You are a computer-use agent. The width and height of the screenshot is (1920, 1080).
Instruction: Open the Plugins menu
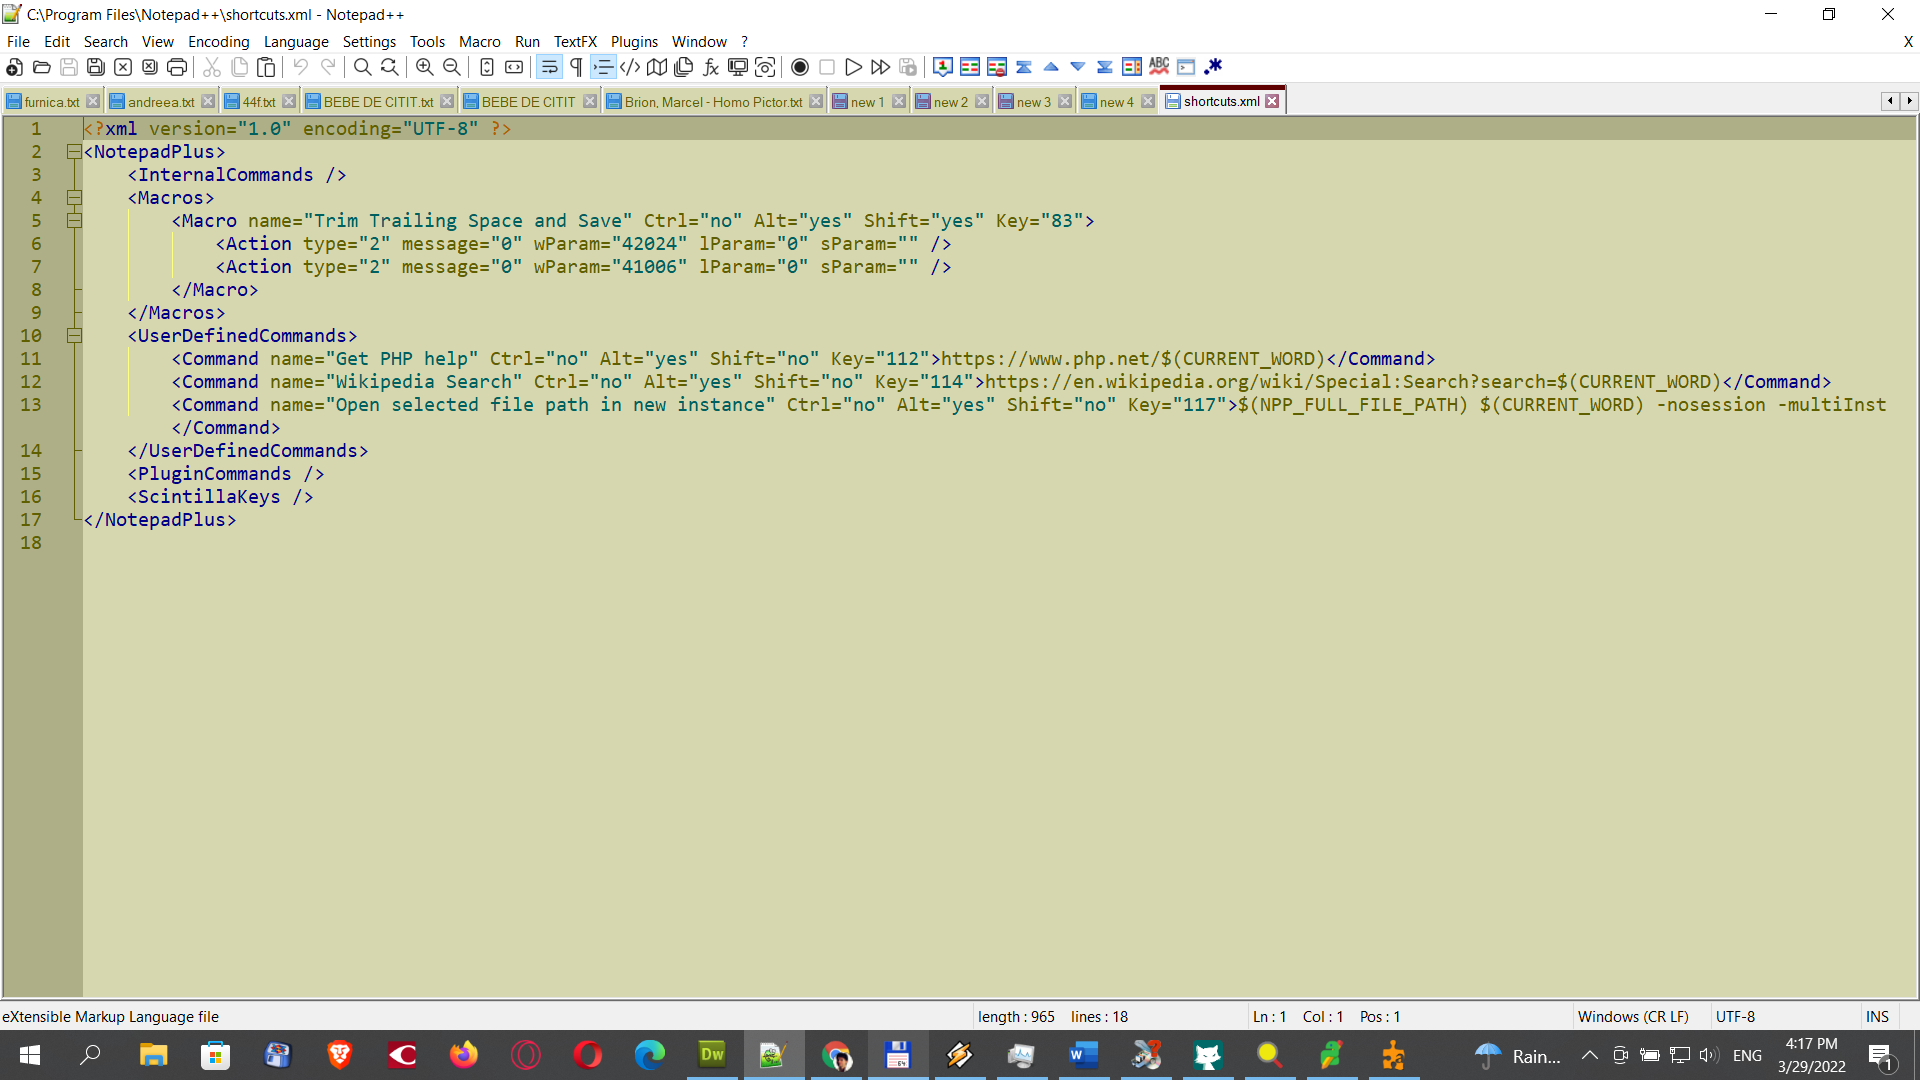[x=634, y=41]
